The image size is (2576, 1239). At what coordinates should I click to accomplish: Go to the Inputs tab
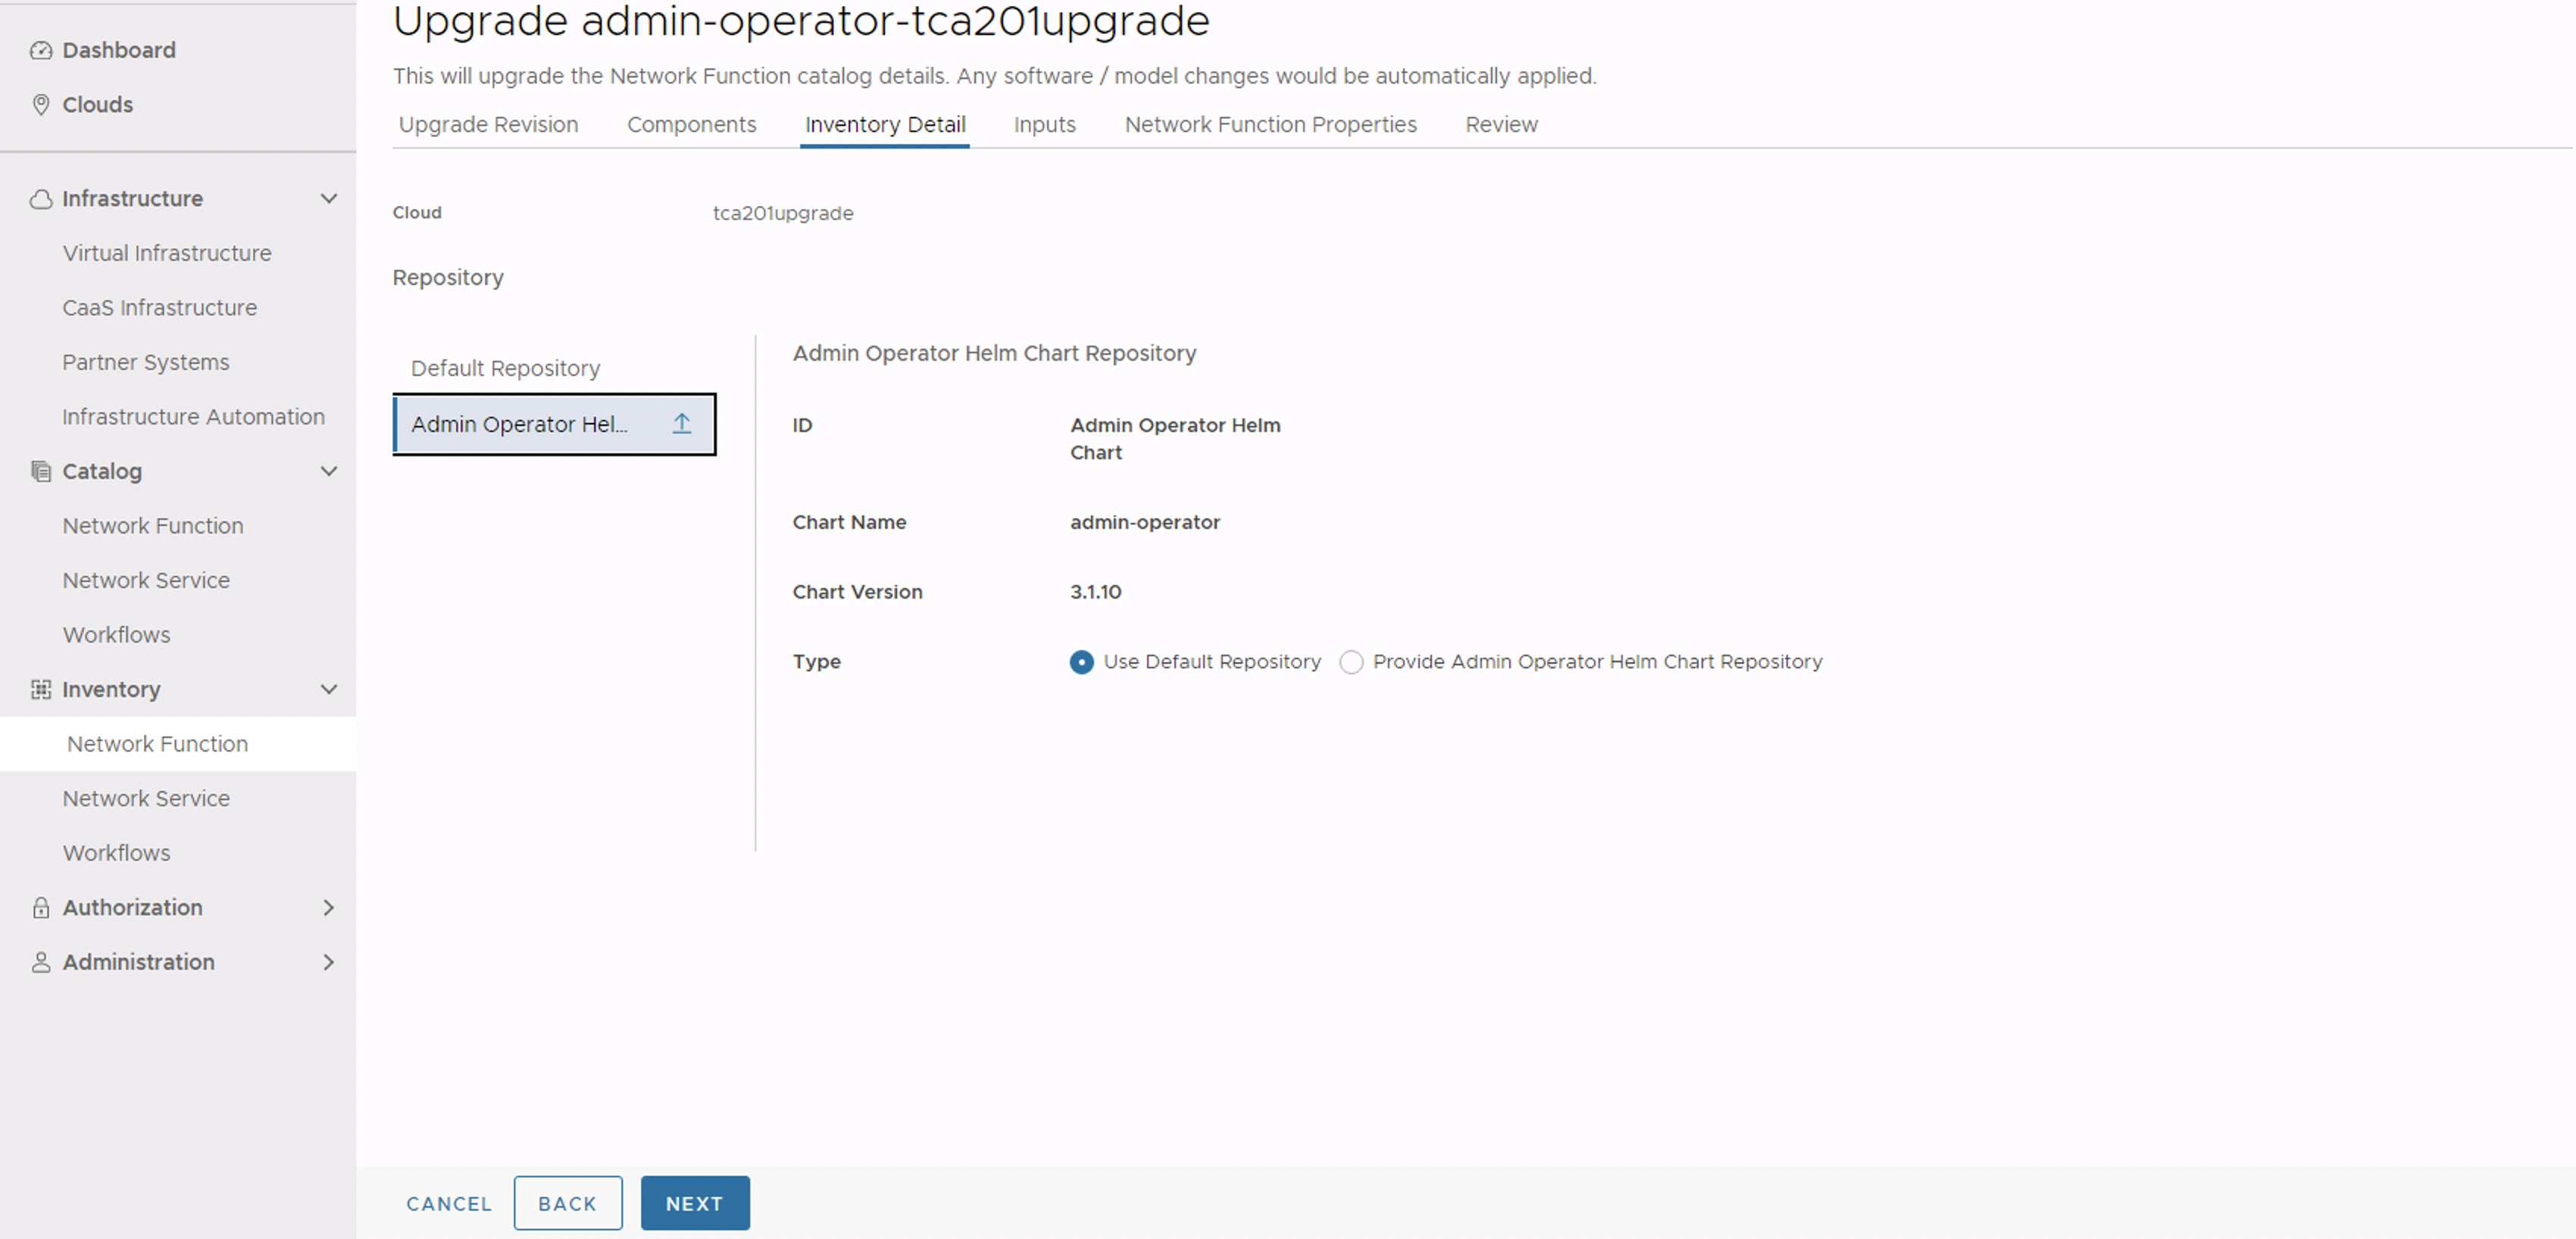point(1044,124)
